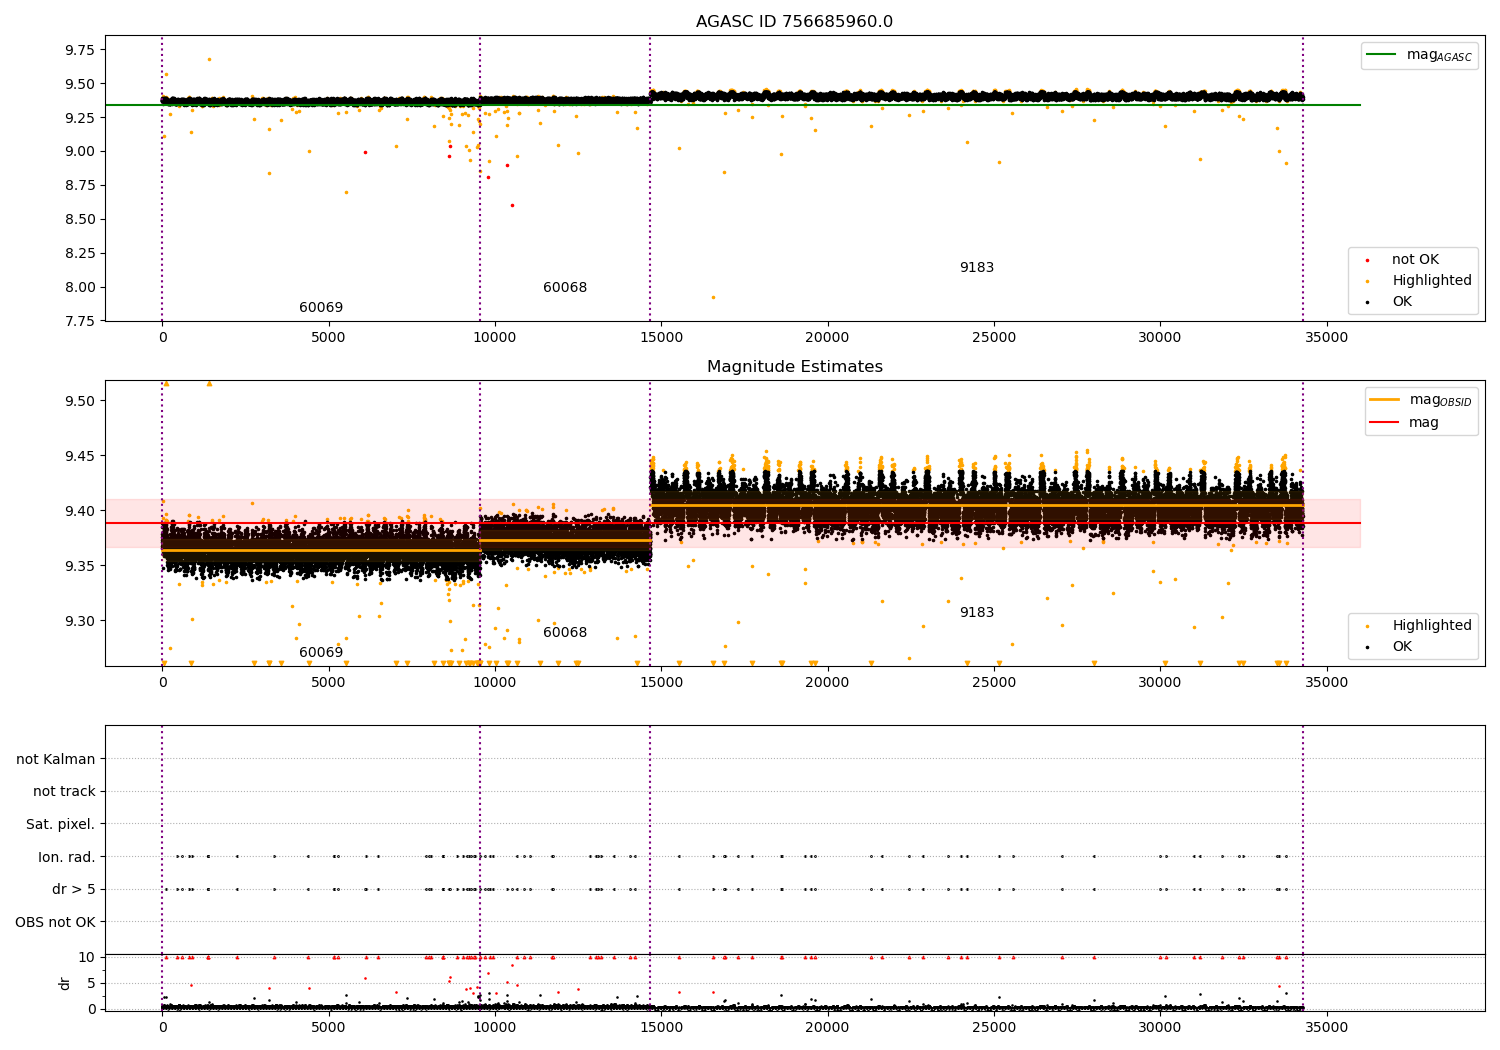
Task: Click the lowest orange outlier near 7.9 magnitude
Action: pos(713,297)
